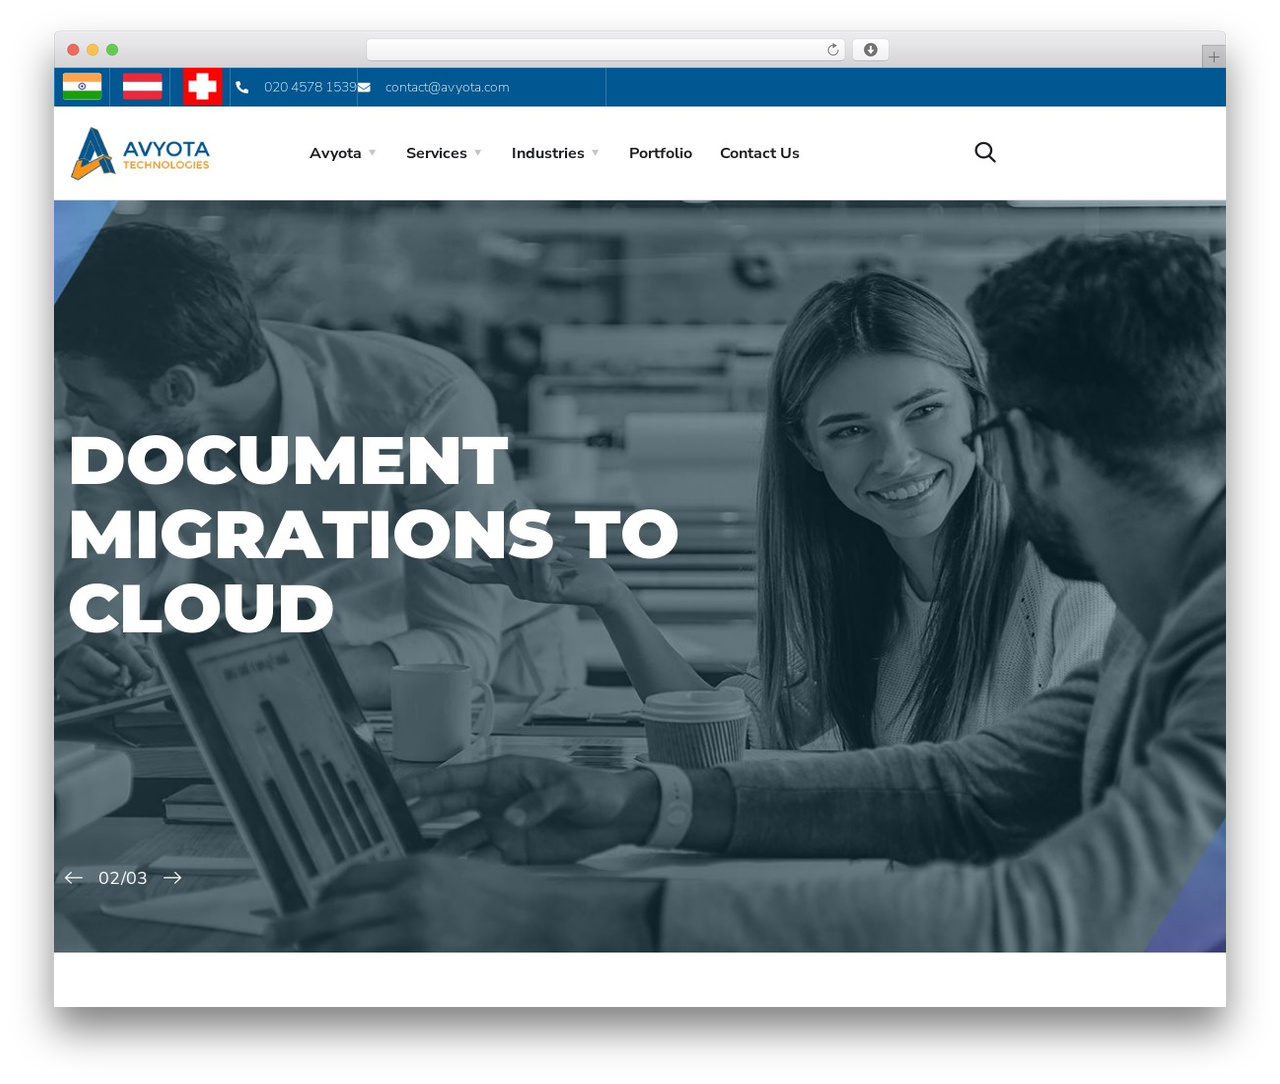
Task: Open the Services menu item
Action: coord(436,153)
